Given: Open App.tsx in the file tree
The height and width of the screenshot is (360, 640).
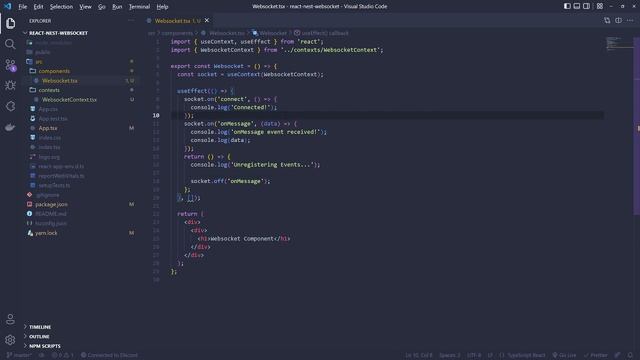Looking at the screenshot, I should 48,128.
